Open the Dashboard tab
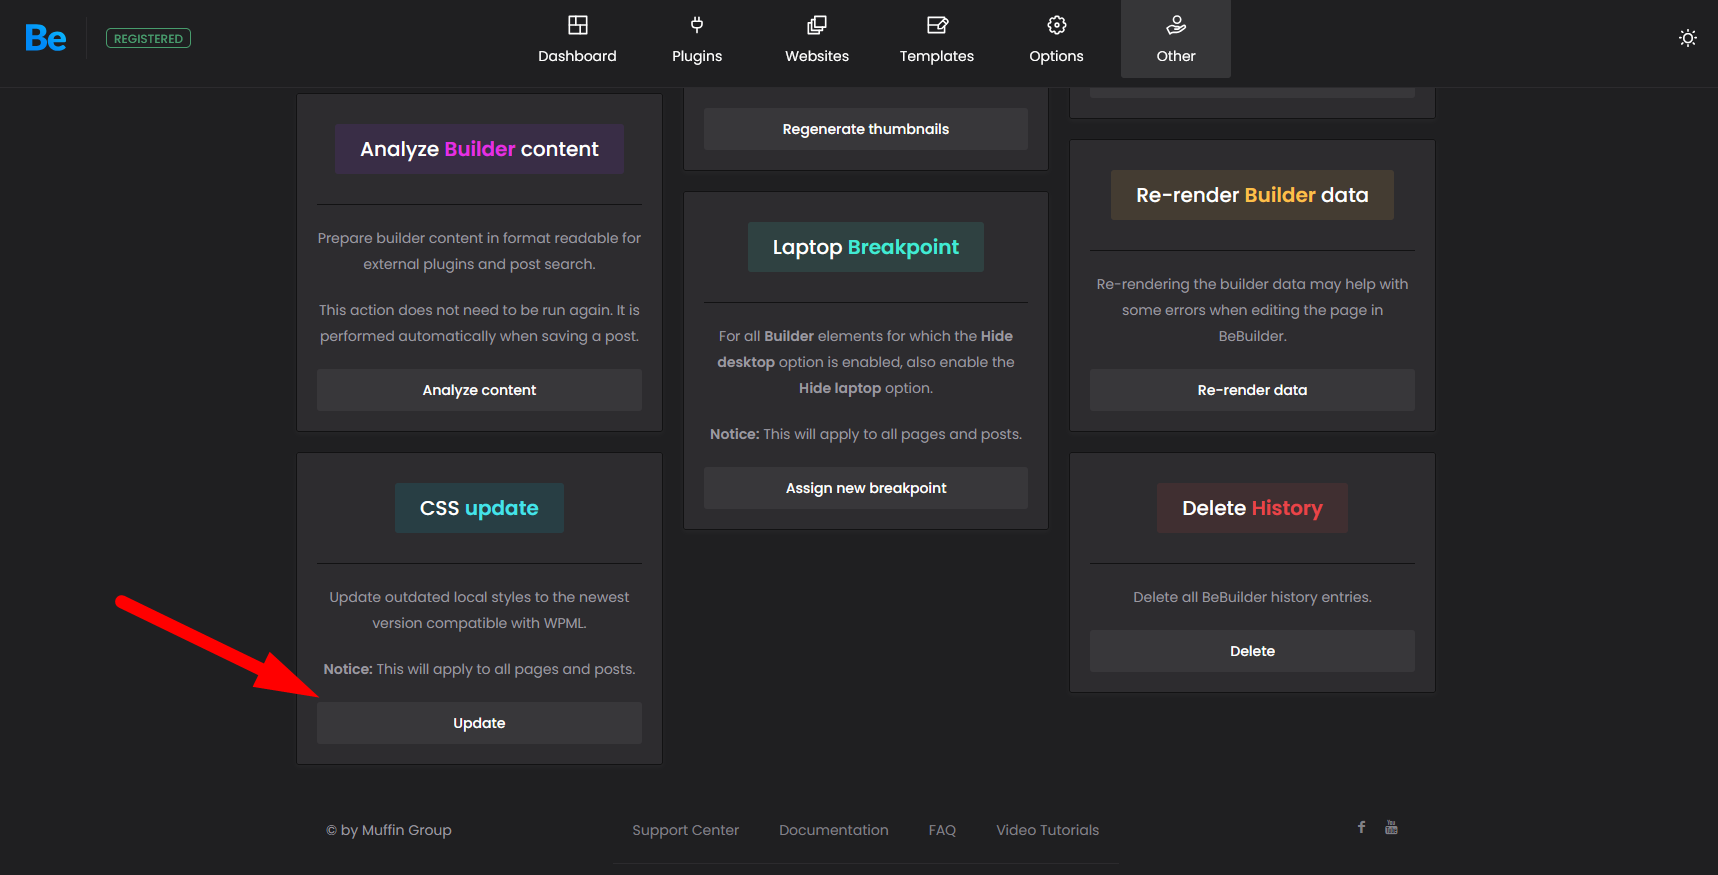Screen dimensions: 1718x875 577,39
